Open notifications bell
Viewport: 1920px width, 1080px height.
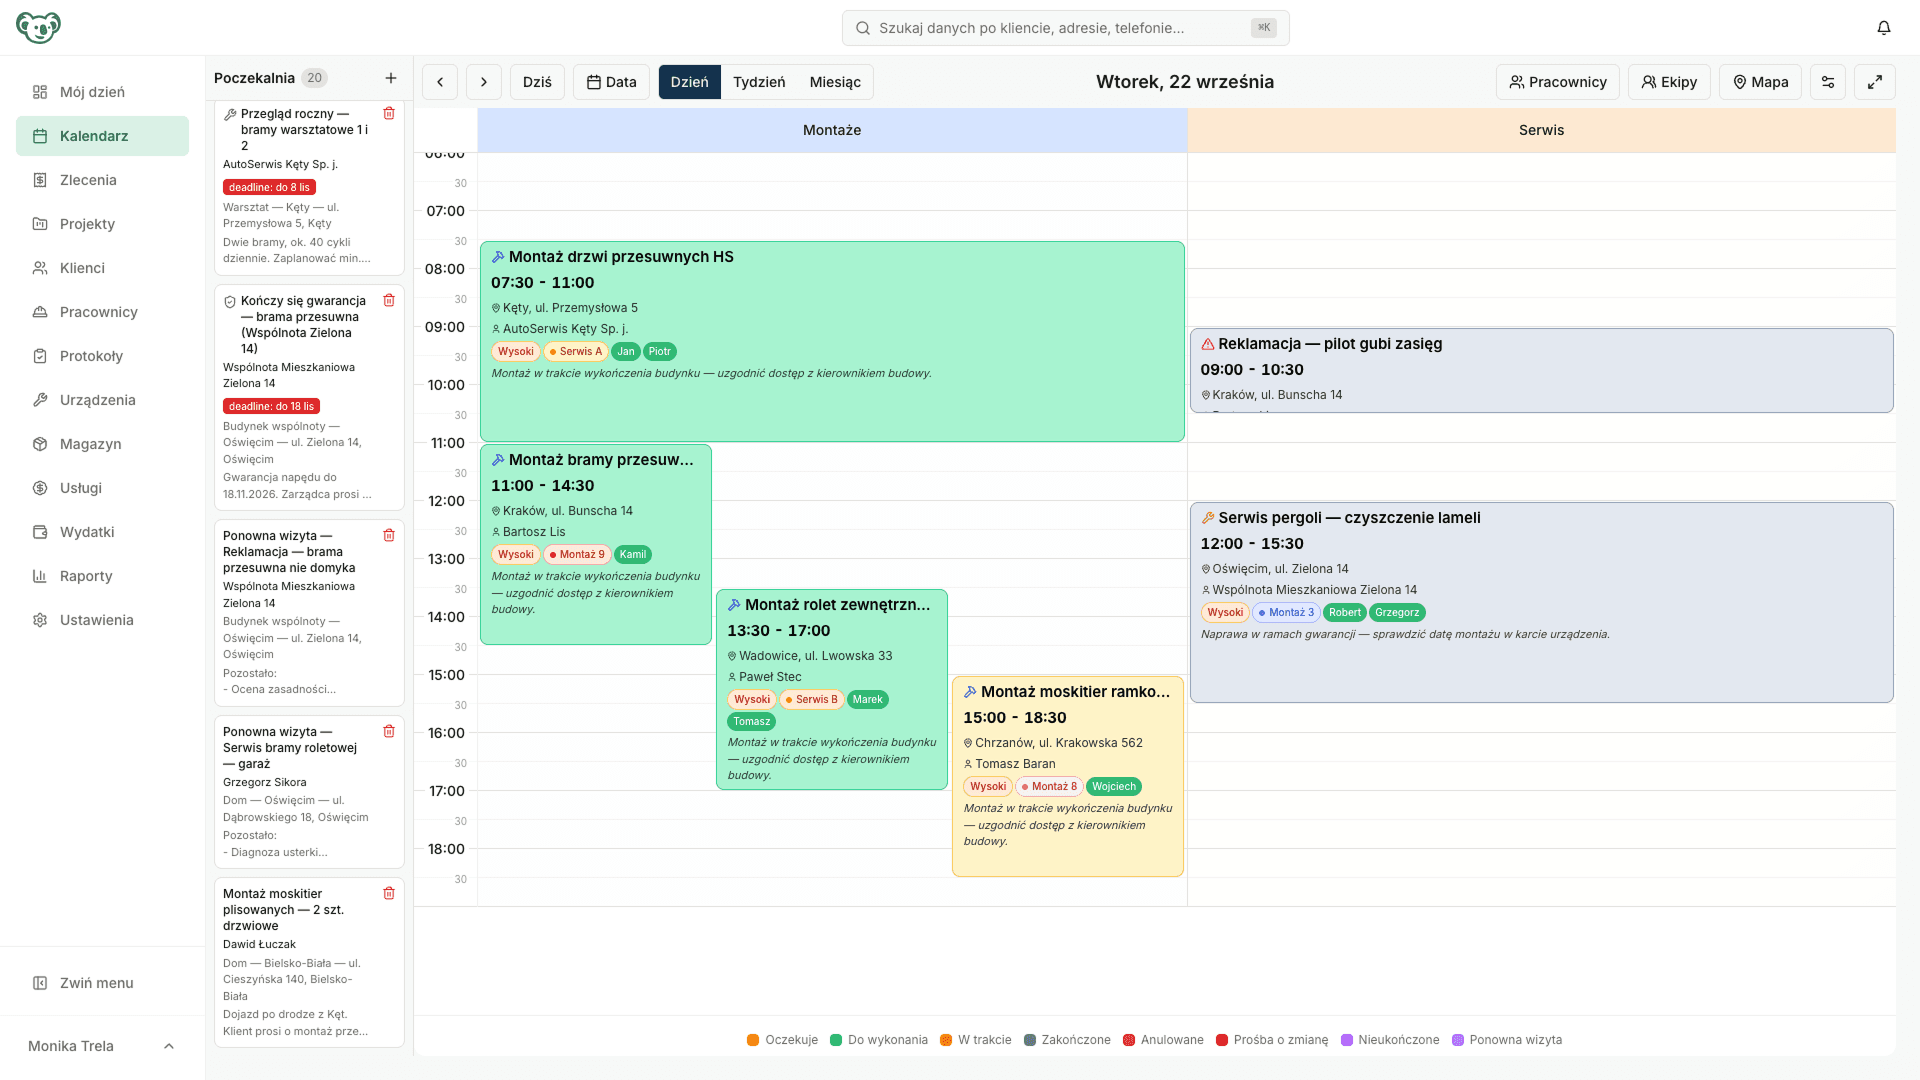(1884, 28)
